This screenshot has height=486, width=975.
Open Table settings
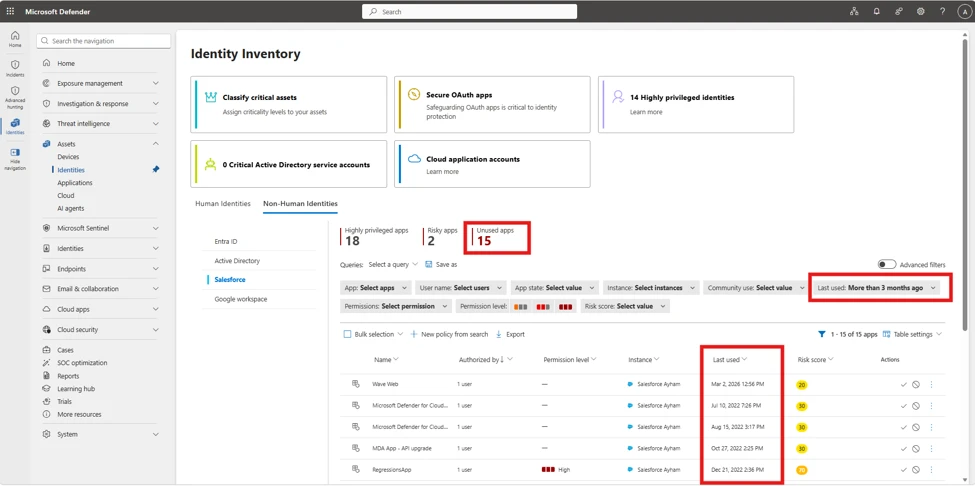click(912, 334)
